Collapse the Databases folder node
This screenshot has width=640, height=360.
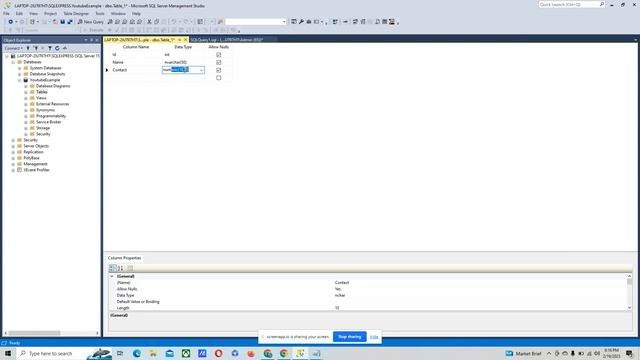[13, 62]
